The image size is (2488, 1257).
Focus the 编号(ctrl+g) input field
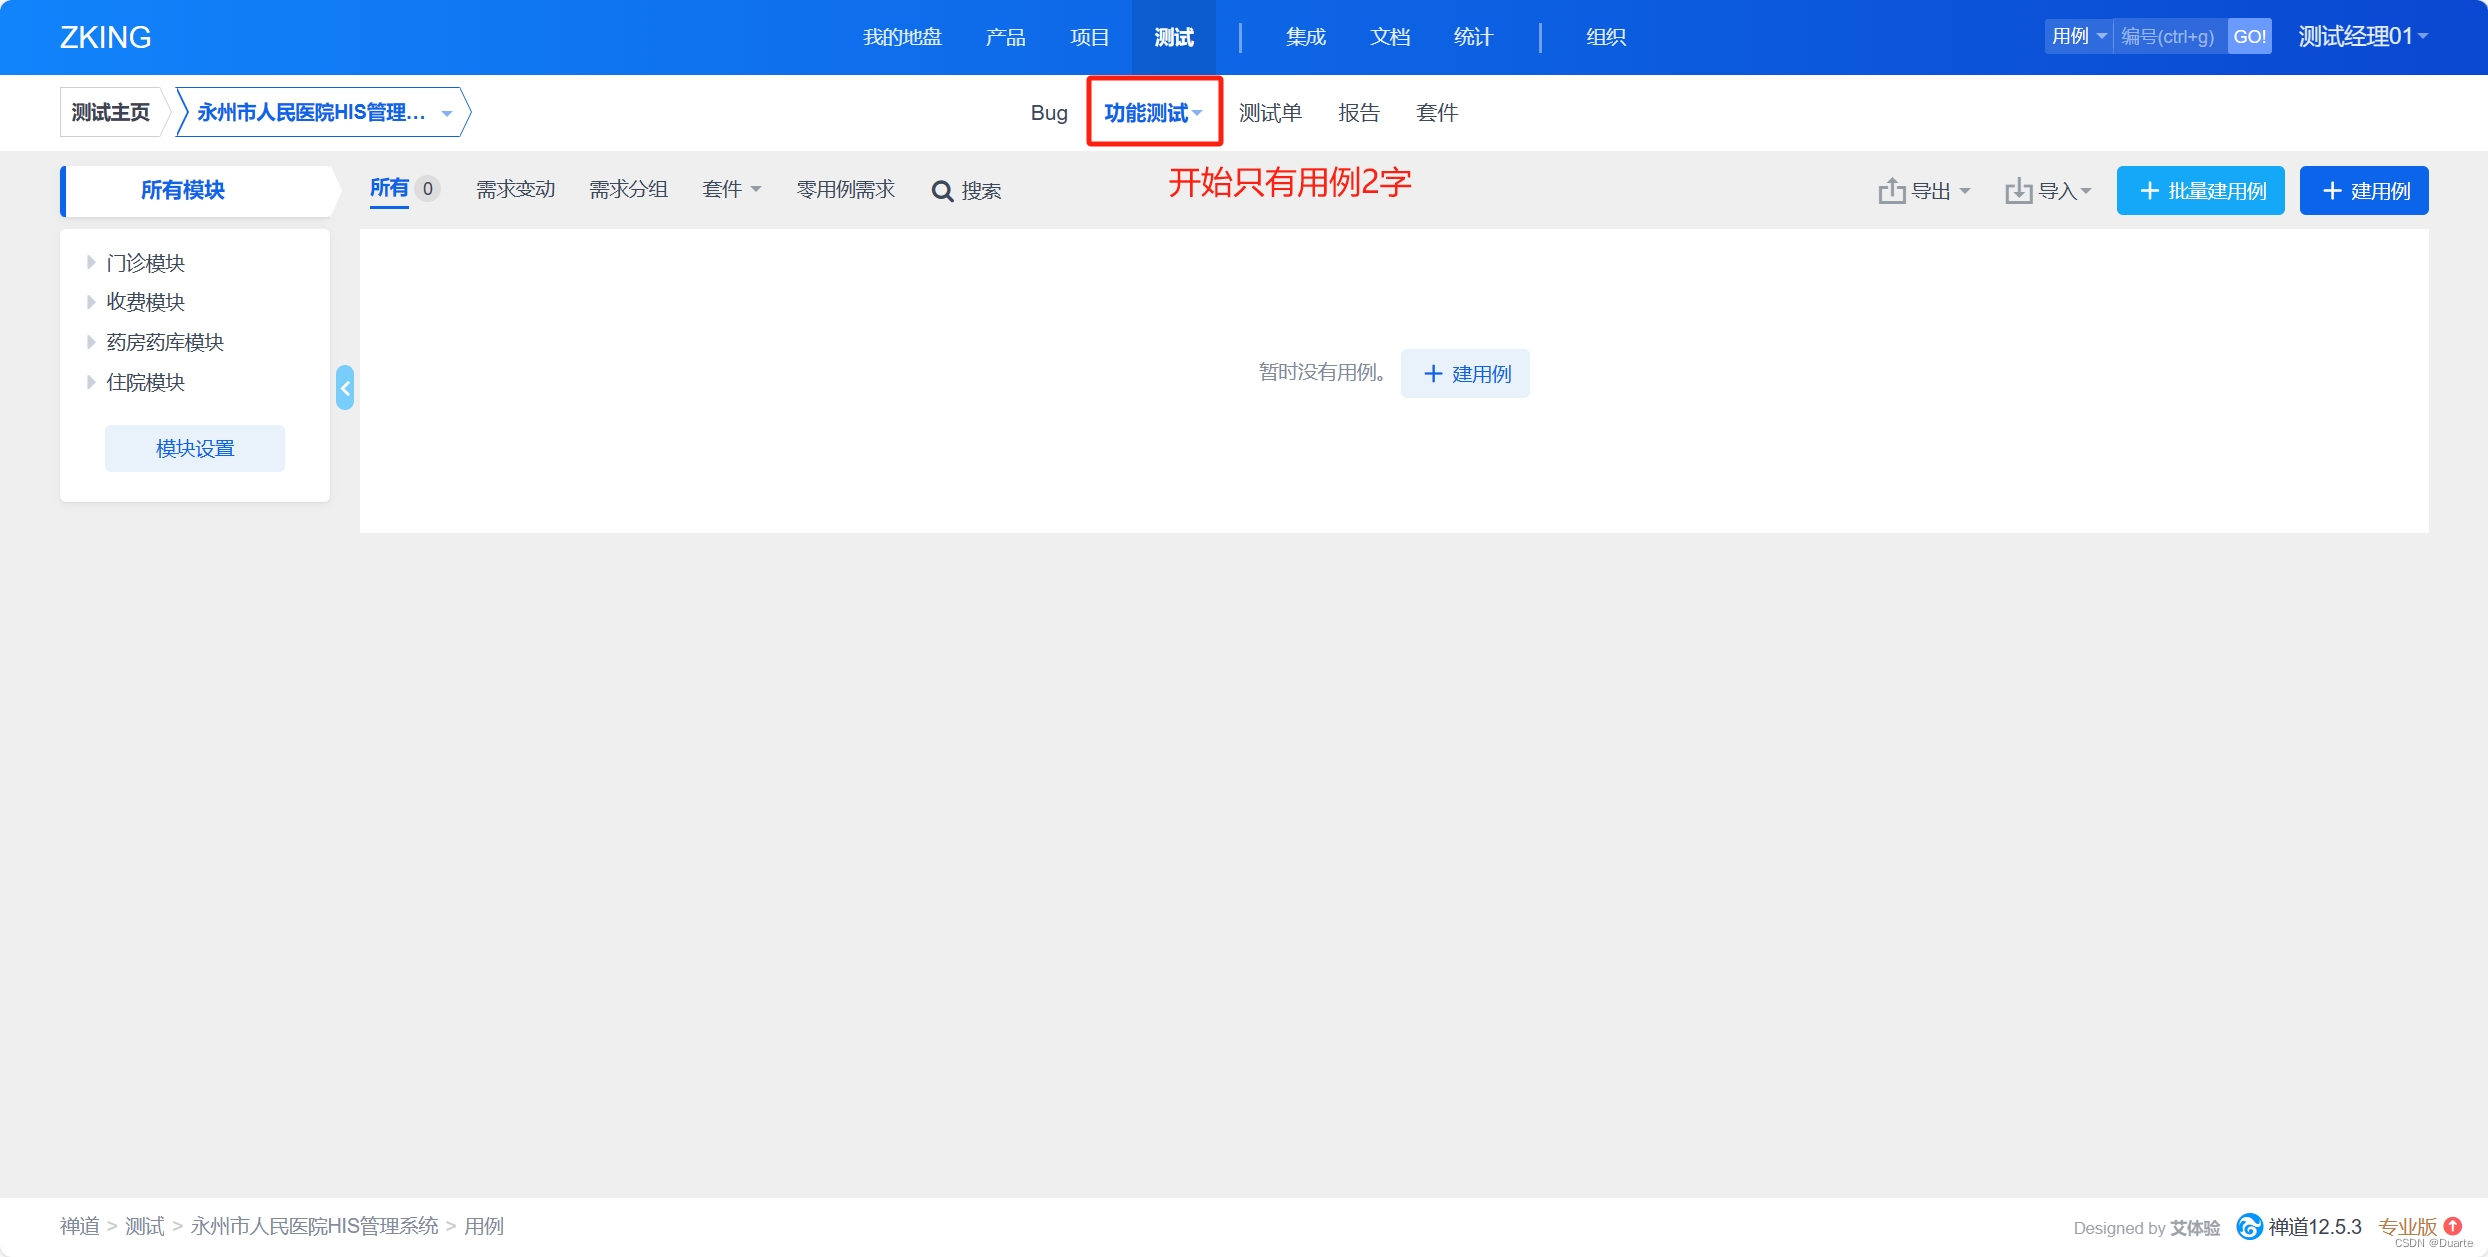click(x=2168, y=37)
